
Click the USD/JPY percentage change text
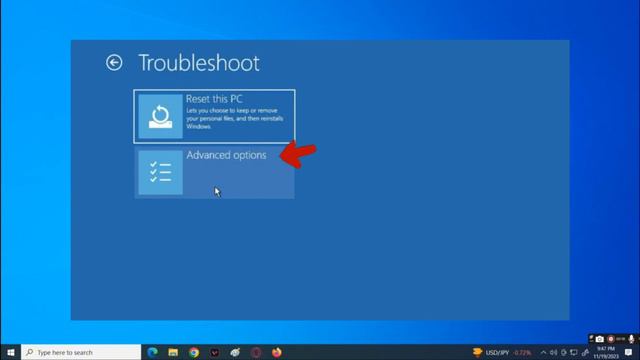[x=522, y=353]
